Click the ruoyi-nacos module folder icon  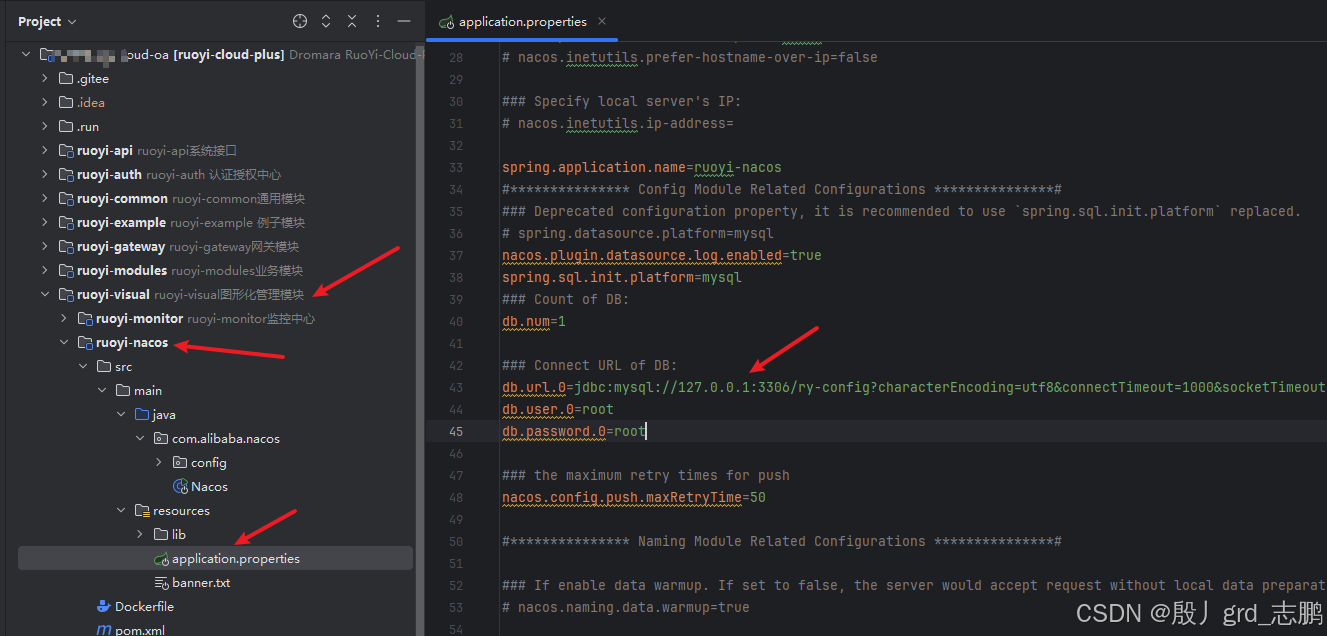(x=85, y=342)
